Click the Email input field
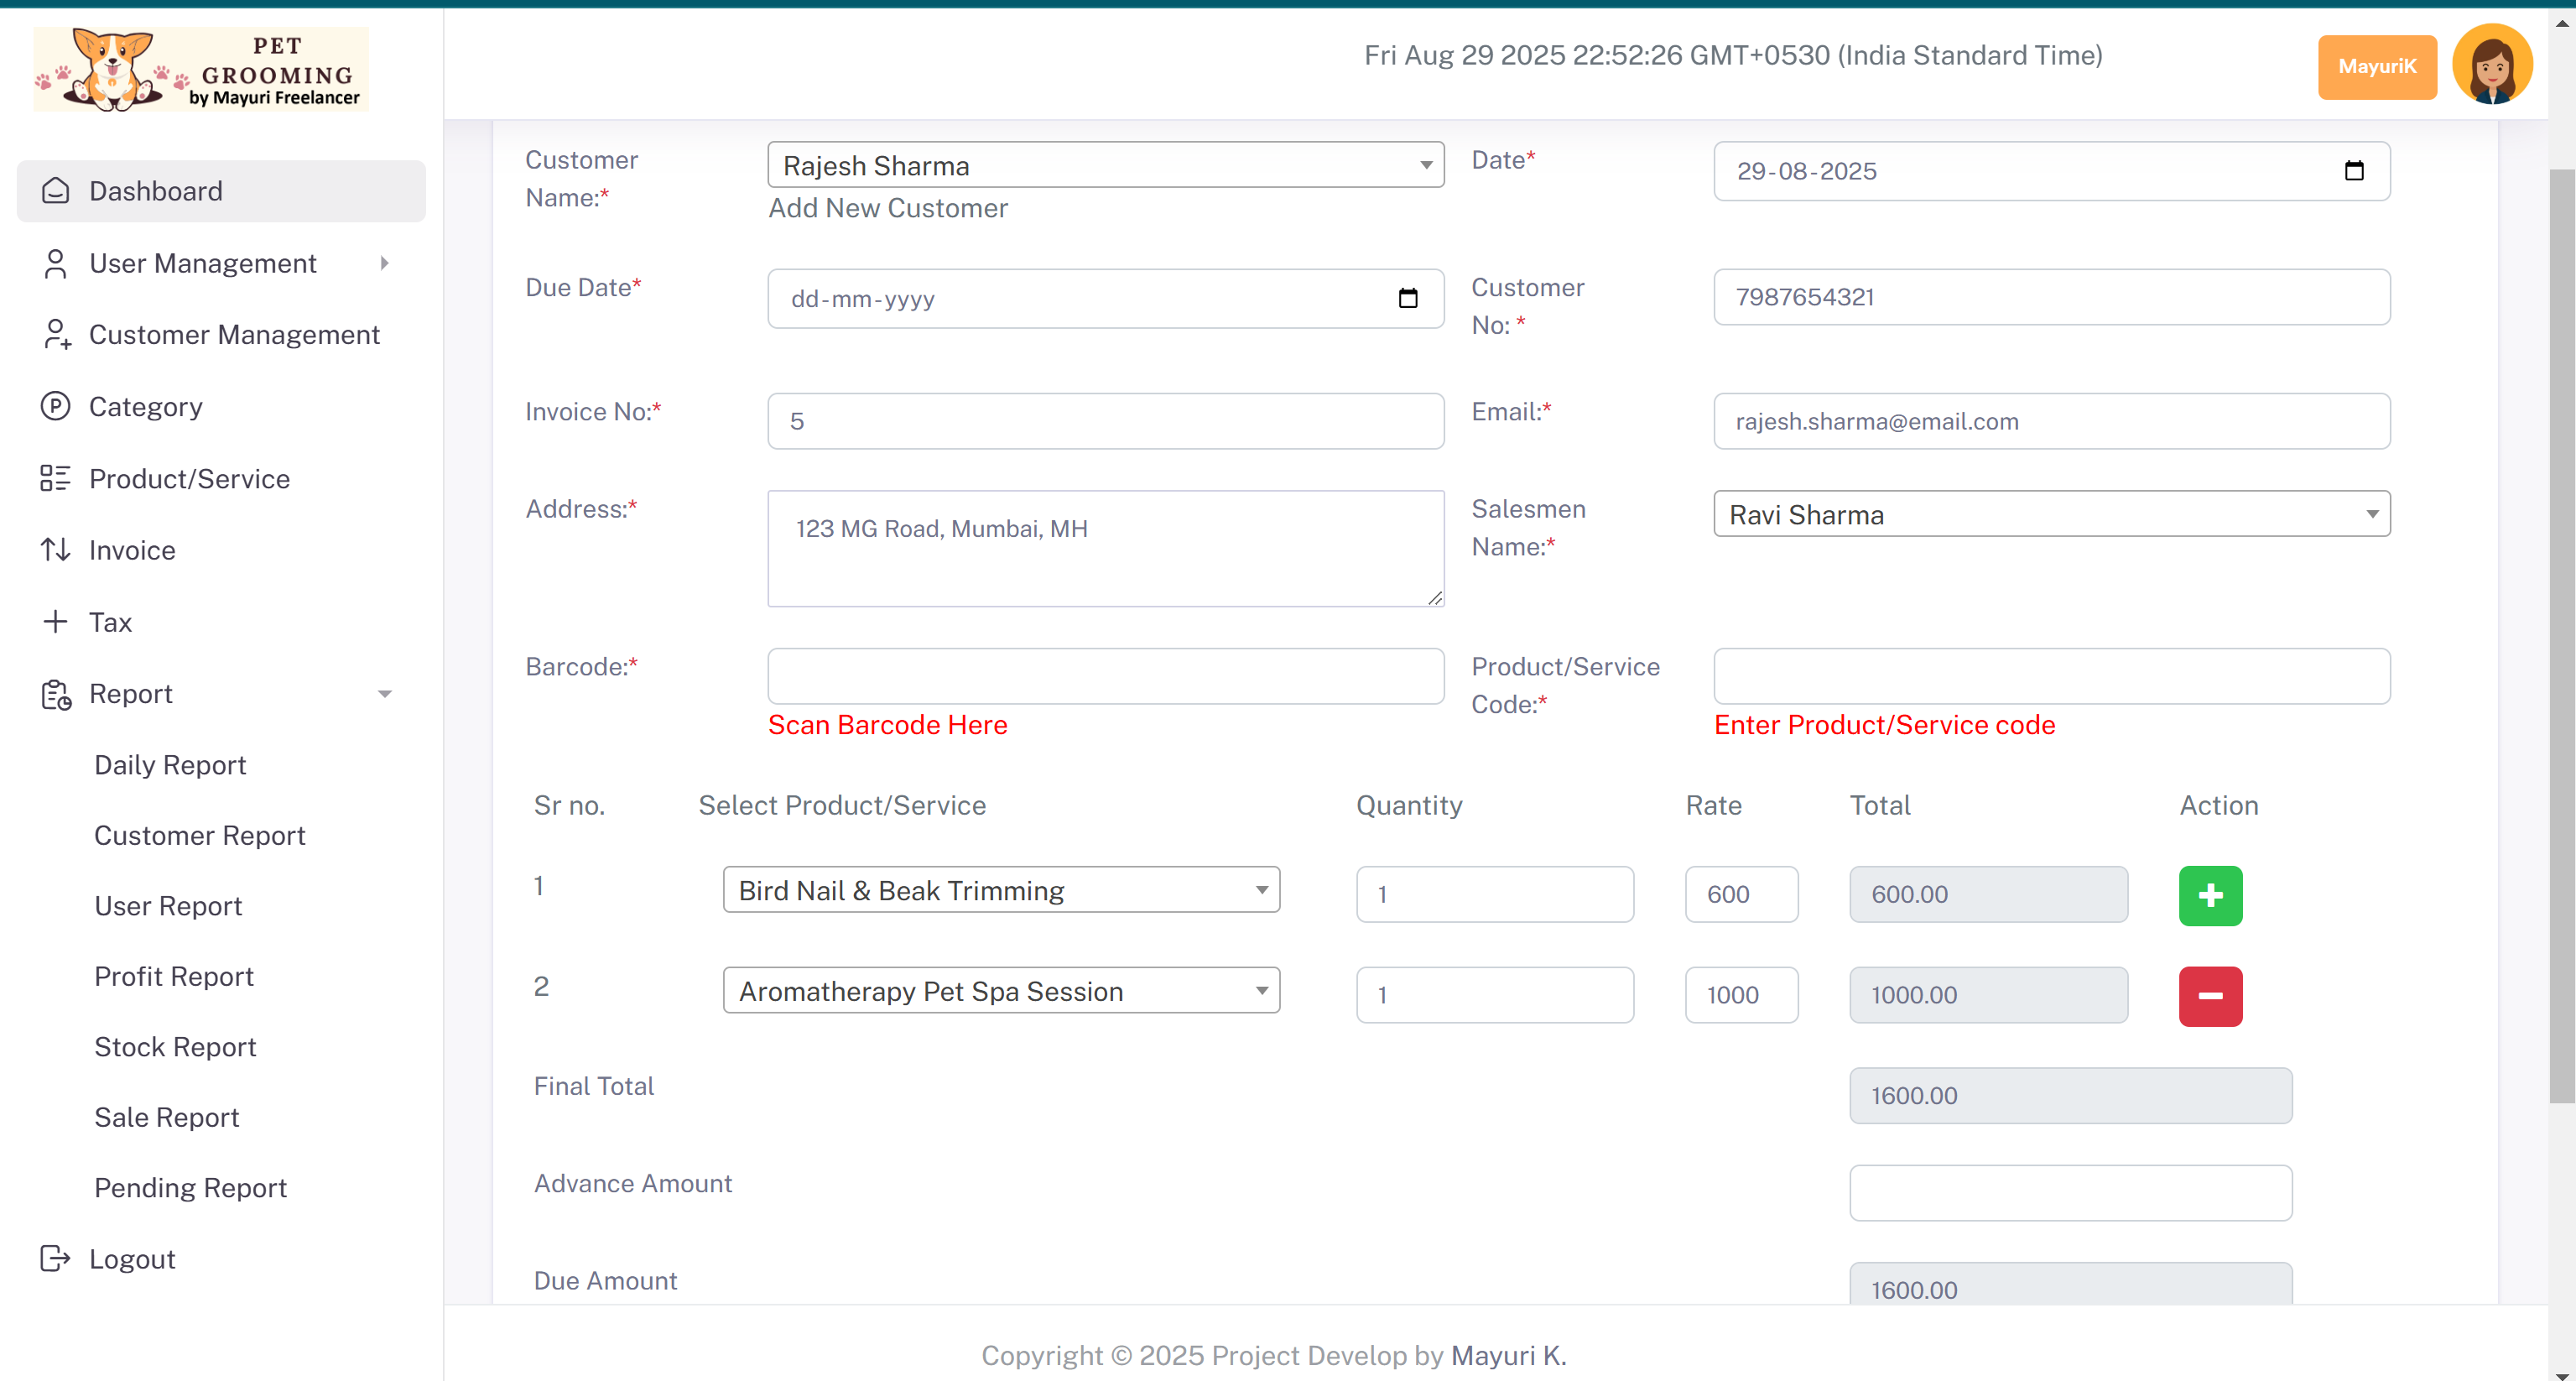 tap(2051, 421)
